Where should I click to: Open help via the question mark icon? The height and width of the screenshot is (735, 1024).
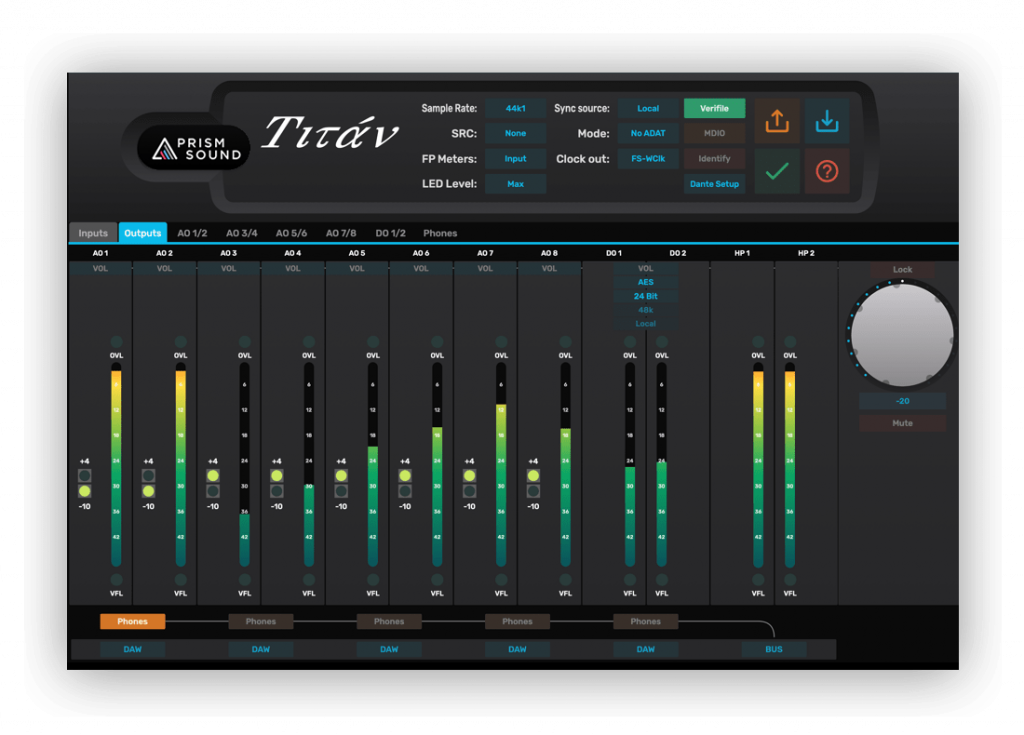pyautogui.click(x=827, y=171)
